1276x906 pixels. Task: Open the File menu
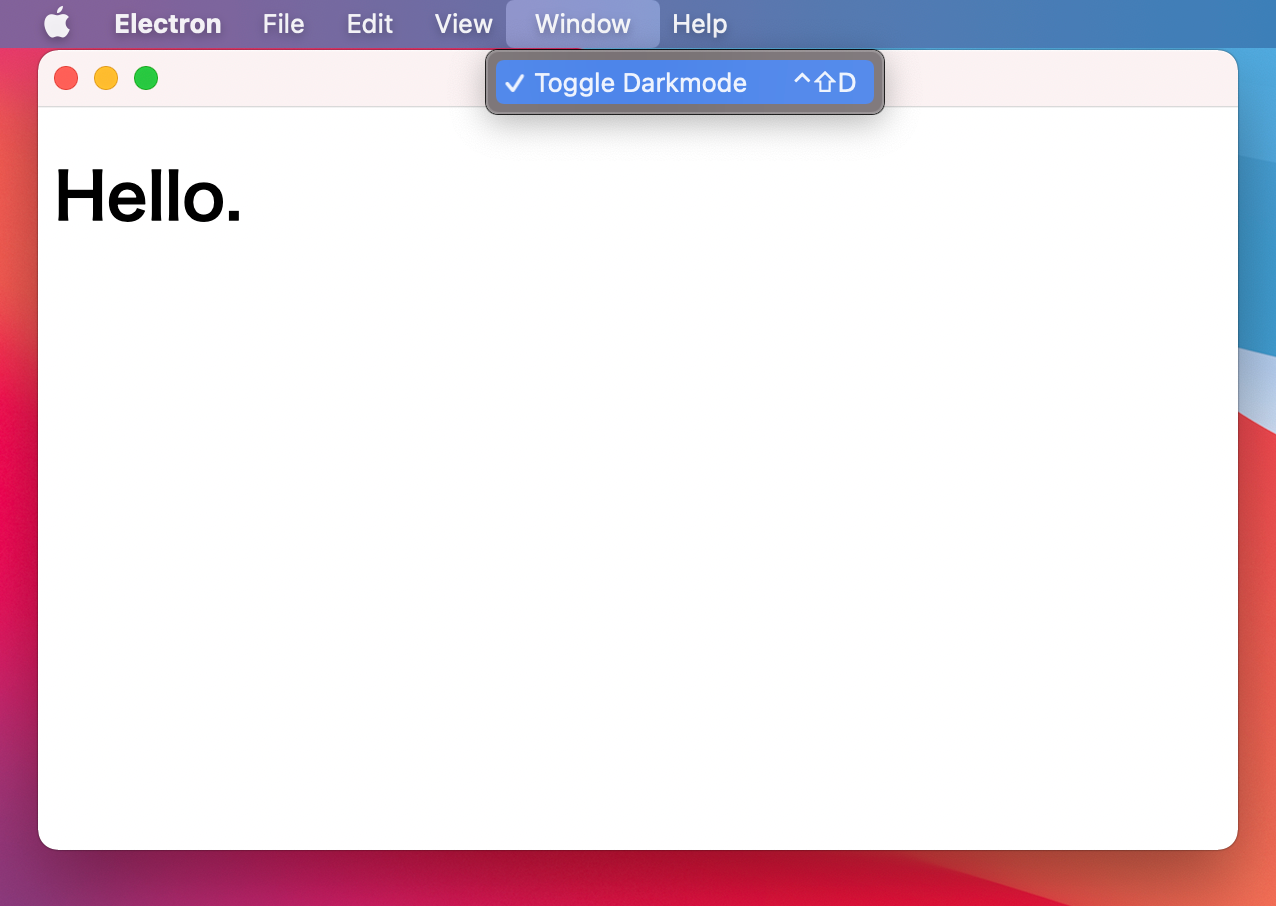(283, 23)
